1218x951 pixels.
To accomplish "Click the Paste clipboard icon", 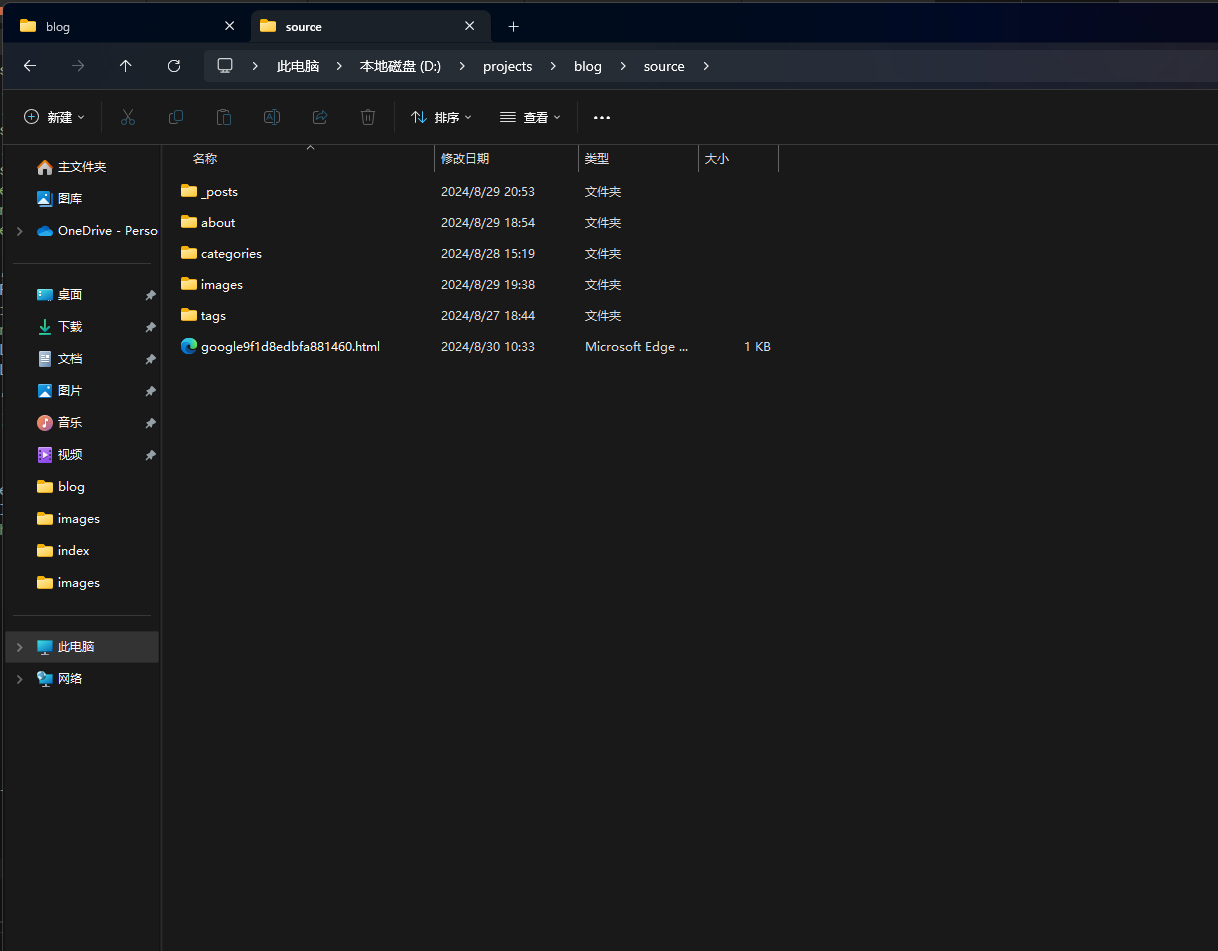I will tap(224, 117).
